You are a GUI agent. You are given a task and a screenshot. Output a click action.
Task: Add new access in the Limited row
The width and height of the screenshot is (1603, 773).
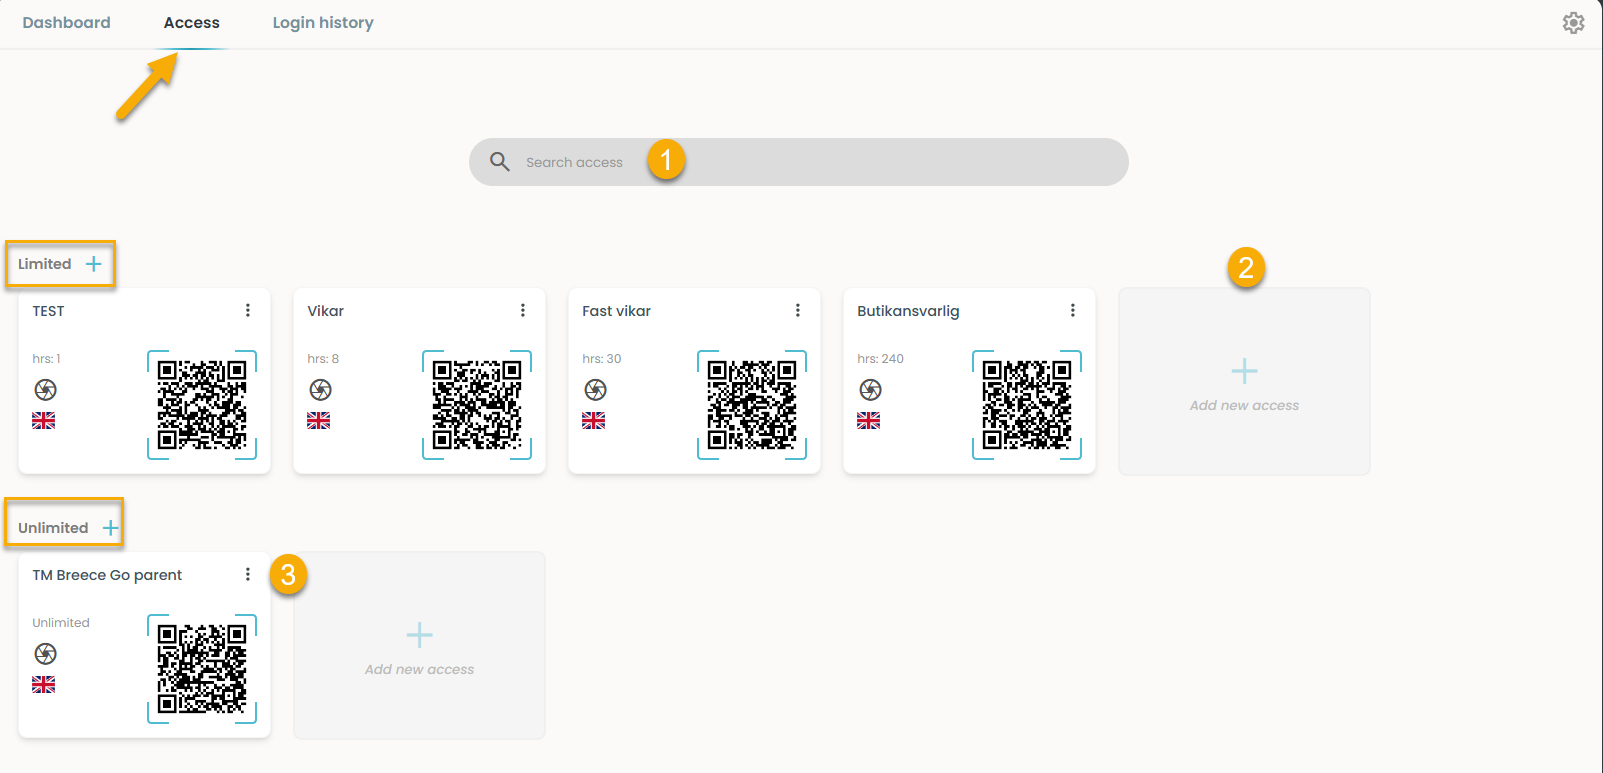click(1244, 382)
